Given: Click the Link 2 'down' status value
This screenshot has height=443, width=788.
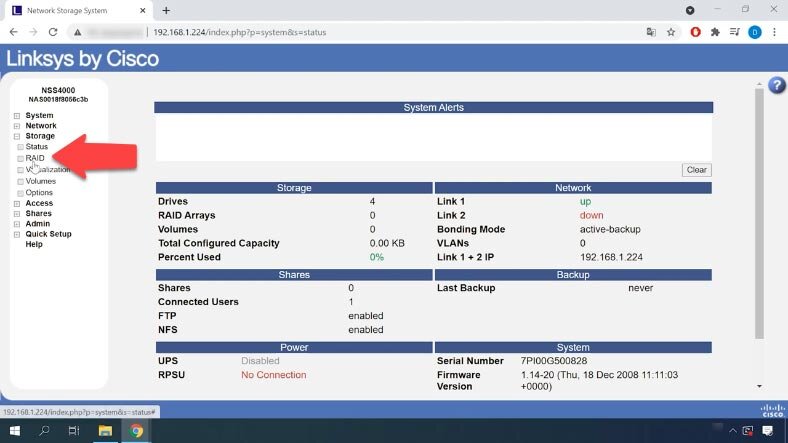Looking at the screenshot, I should coord(591,215).
